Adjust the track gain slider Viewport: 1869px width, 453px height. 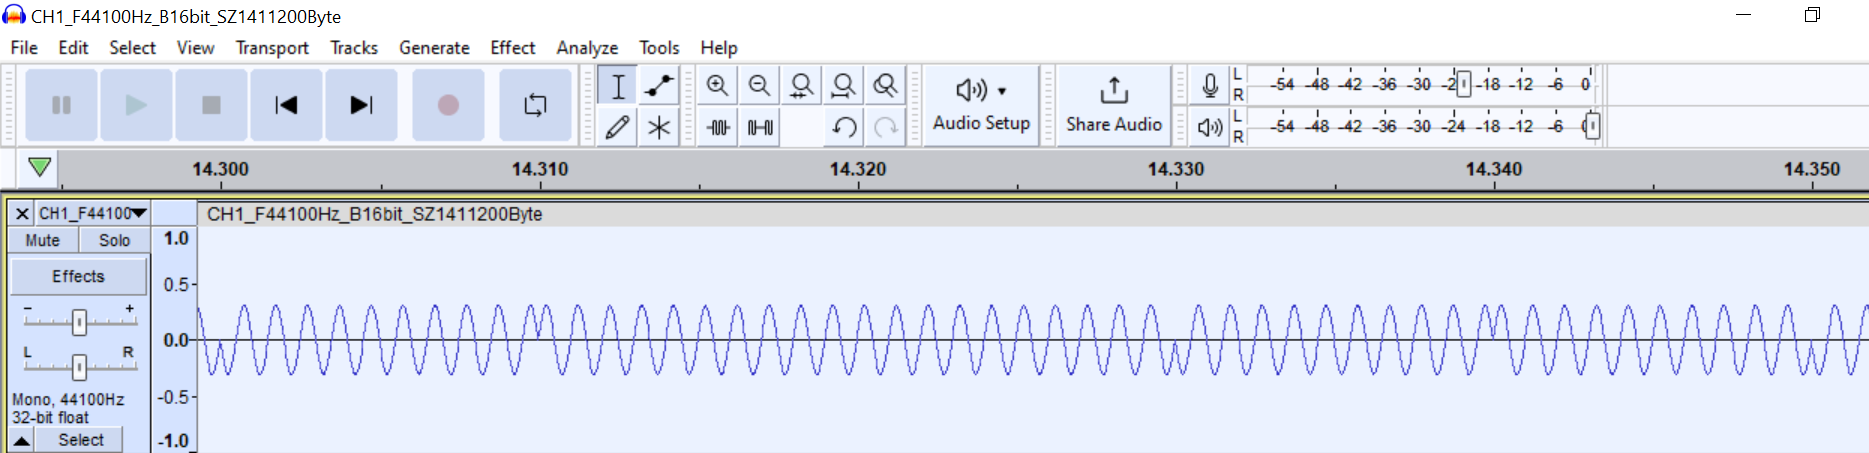tap(79, 321)
